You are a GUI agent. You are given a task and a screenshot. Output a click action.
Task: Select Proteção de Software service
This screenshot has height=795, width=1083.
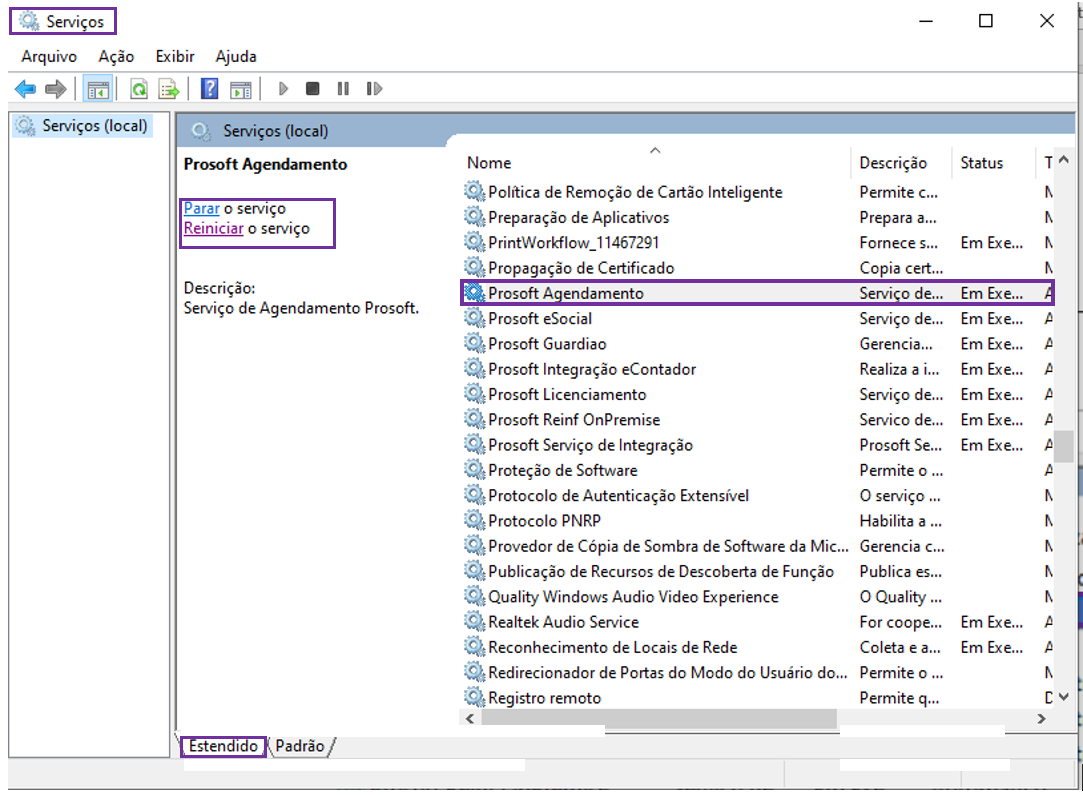758,470
